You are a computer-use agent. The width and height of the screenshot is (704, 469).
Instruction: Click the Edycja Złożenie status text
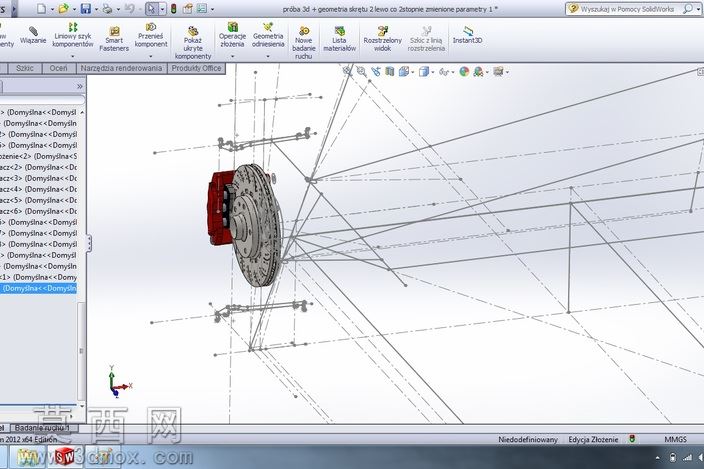[x=593, y=439]
